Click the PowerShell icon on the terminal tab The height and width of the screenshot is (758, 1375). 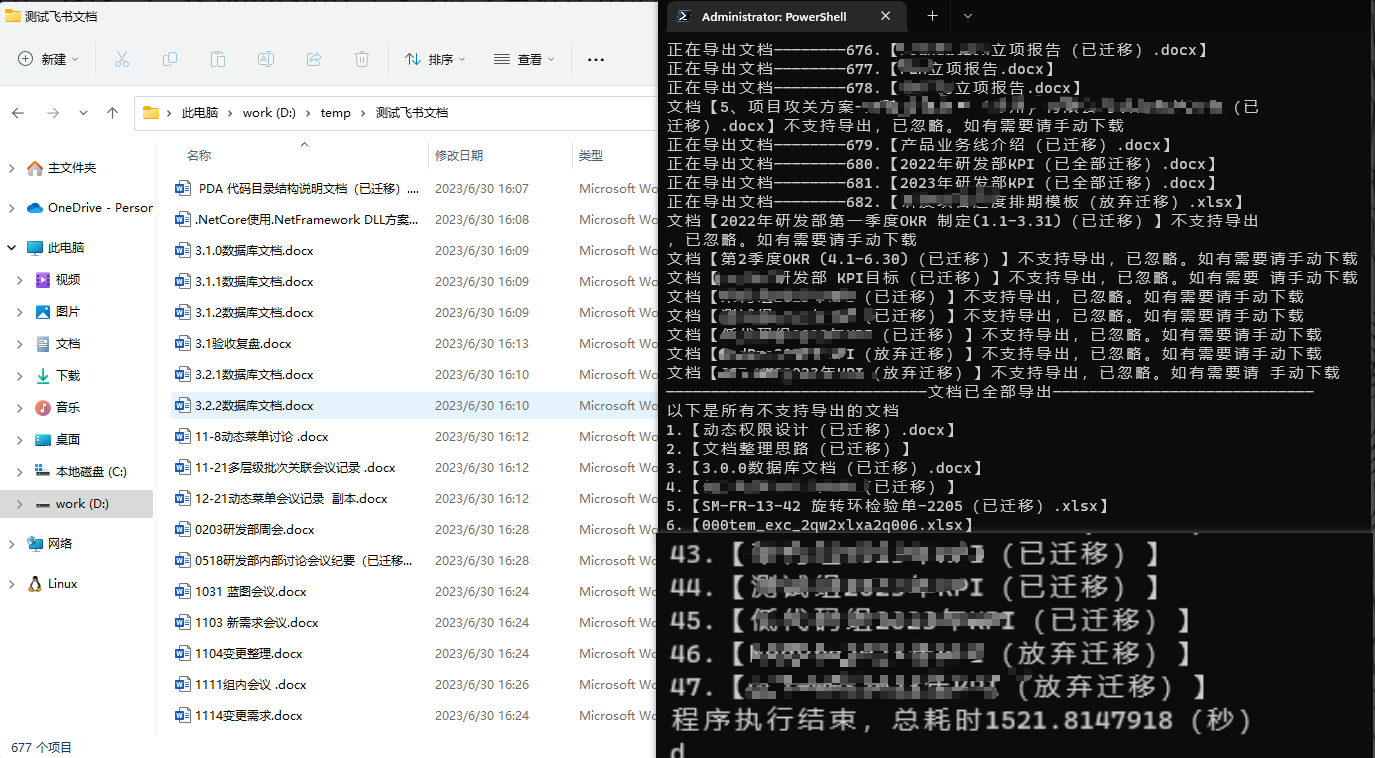point(684,16)
